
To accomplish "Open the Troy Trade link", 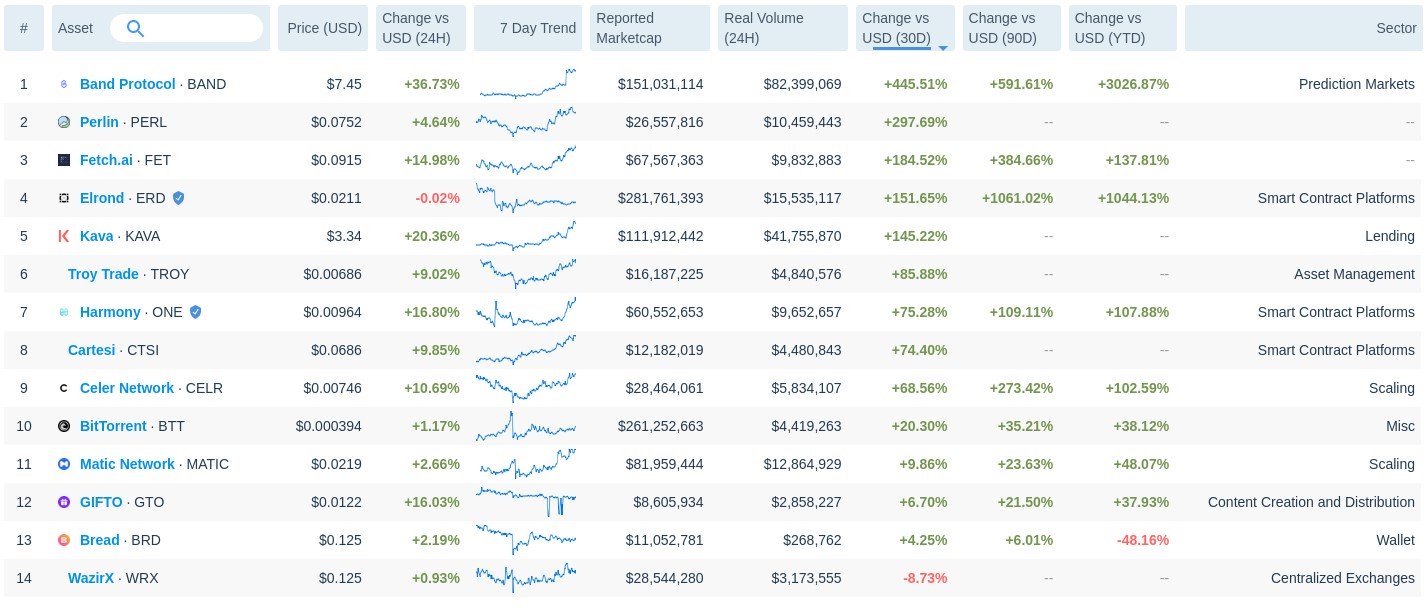I will click(103, 274).
